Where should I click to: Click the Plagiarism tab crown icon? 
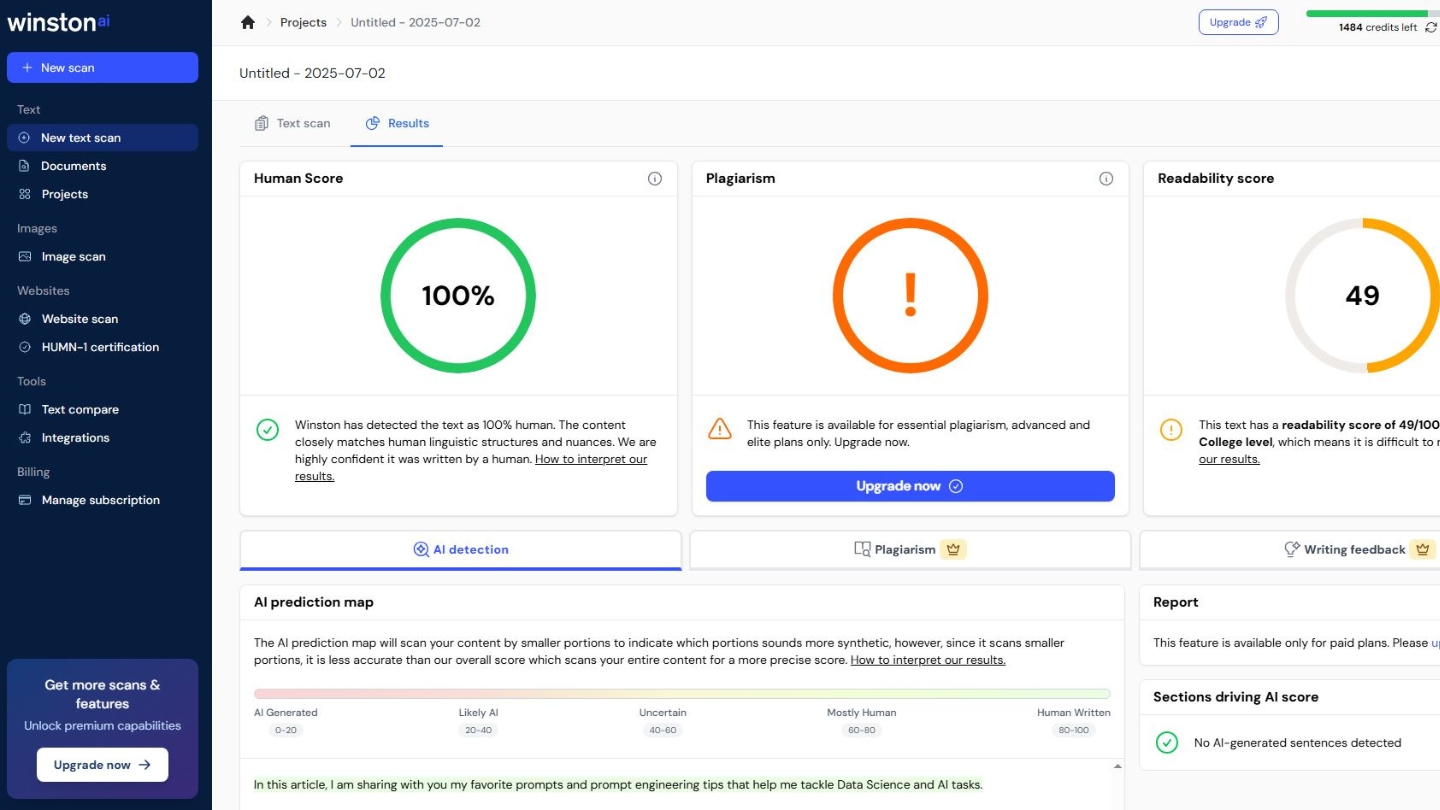[x=953, y=549]
